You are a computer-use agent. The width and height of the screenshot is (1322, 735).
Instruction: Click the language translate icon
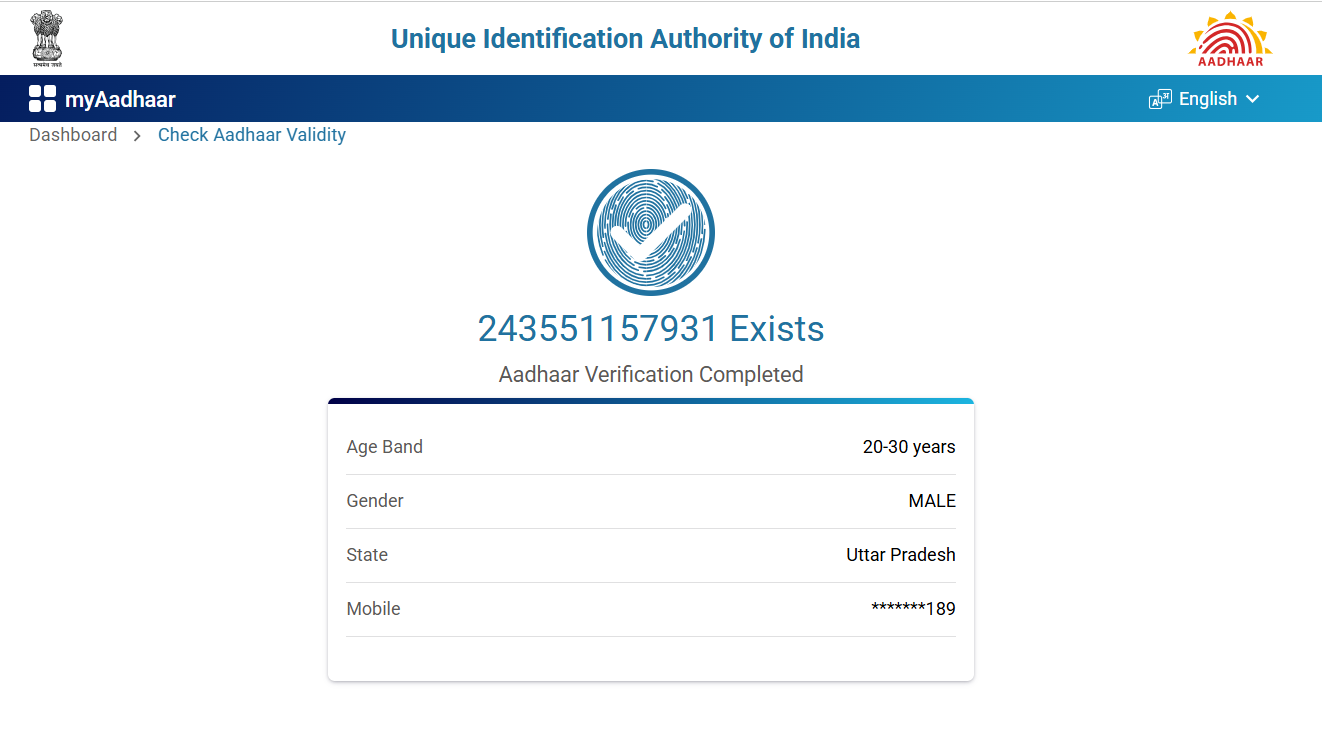click(1160, 99)
